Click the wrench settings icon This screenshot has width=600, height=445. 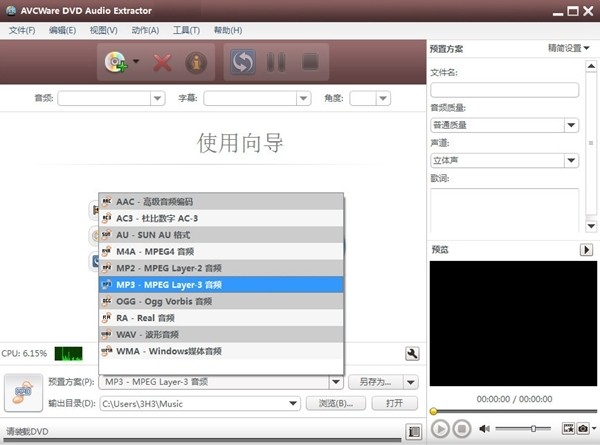(x=411, y=354)
